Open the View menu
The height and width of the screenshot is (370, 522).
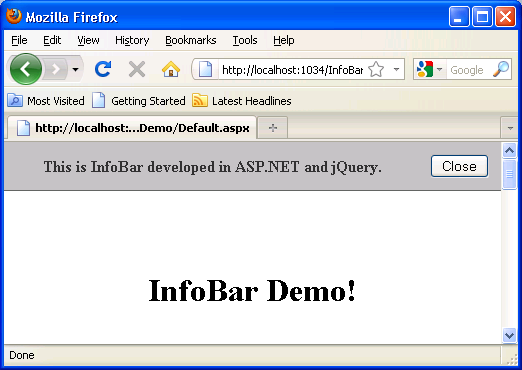(x=88, y=40)
